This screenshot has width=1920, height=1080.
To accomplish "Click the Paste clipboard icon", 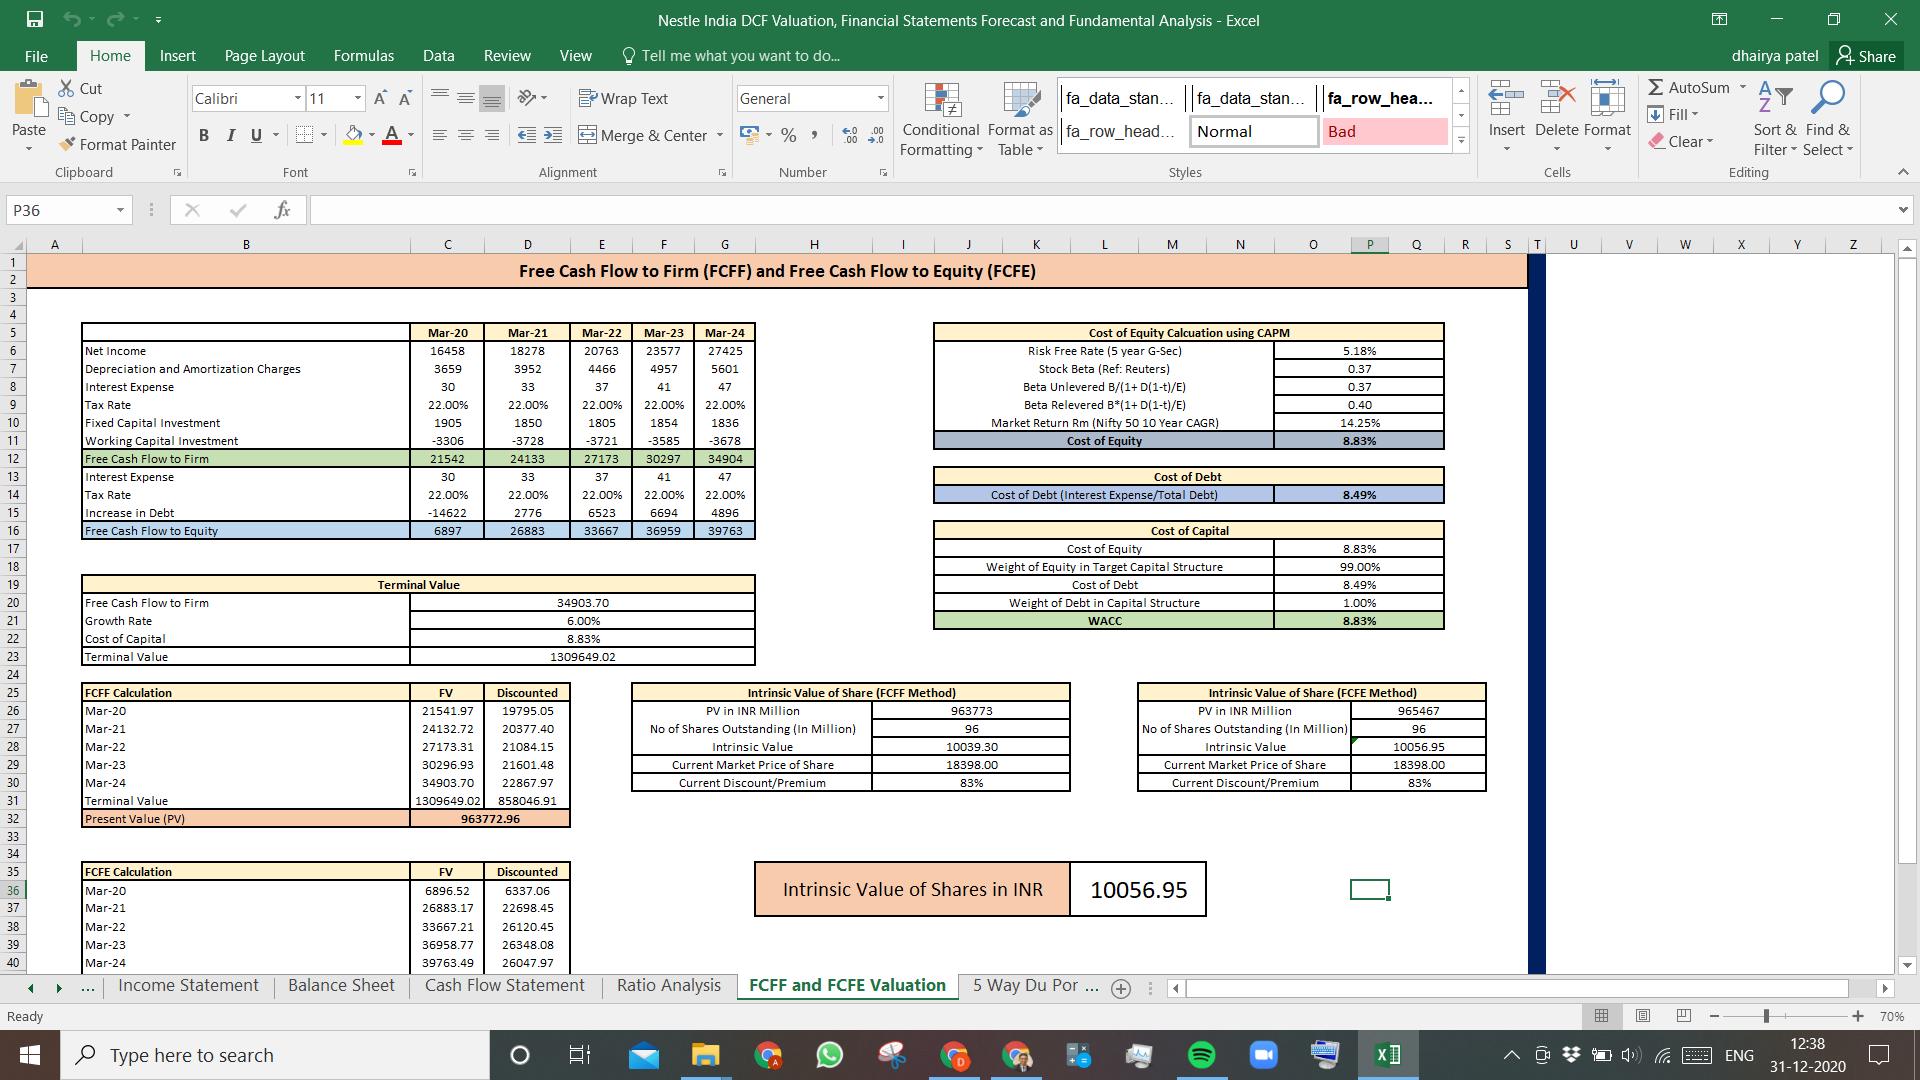I will [x=29, y=100].
